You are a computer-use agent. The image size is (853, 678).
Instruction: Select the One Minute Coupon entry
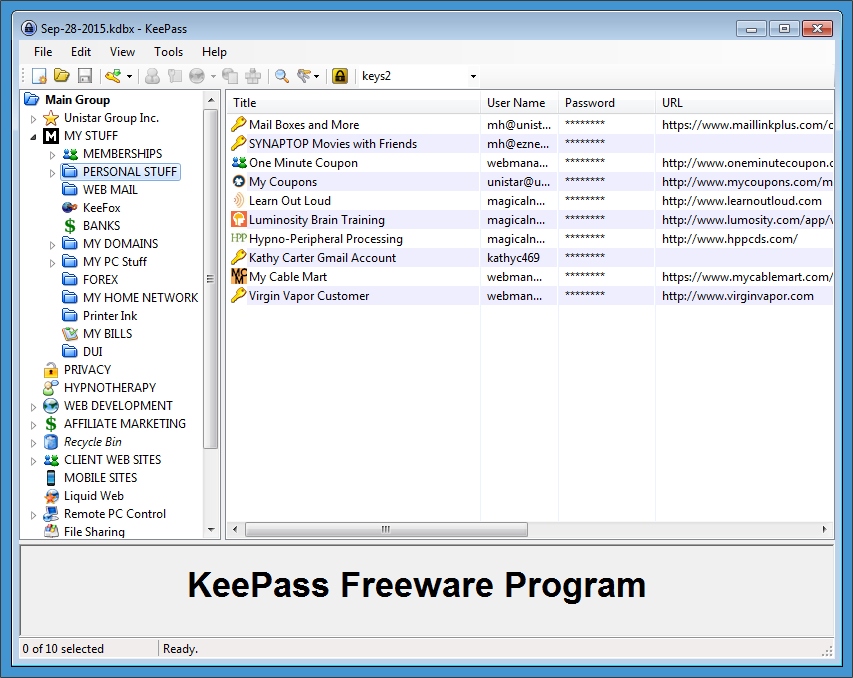coord(303,163)
